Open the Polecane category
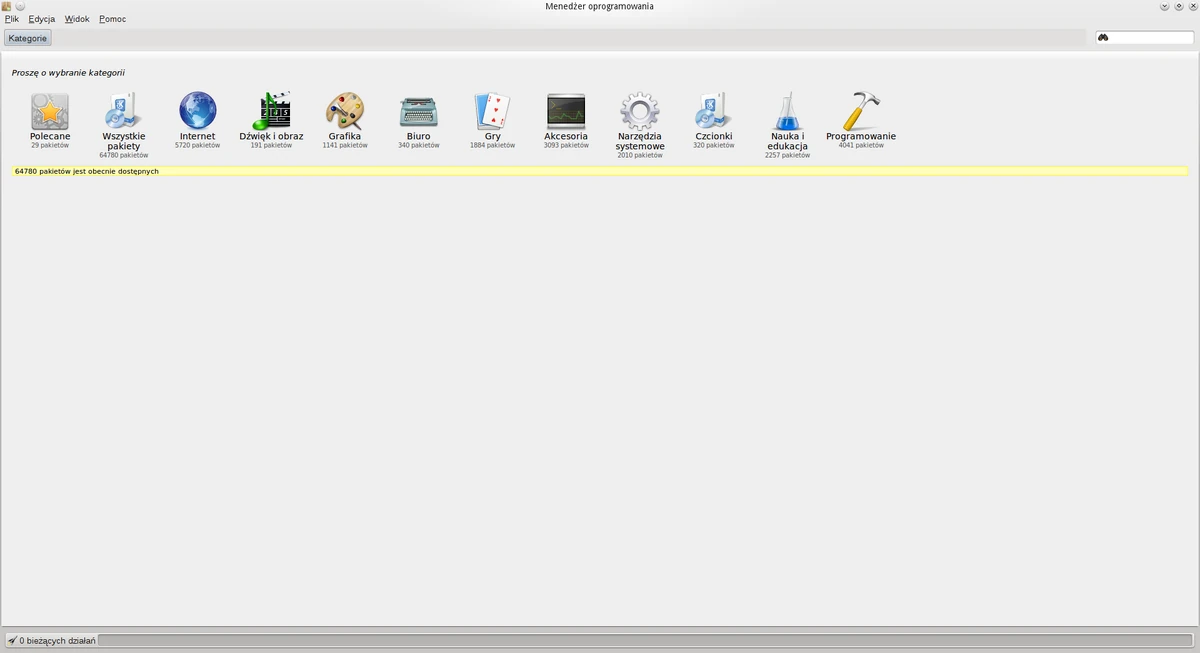Viewport: 1200px width, 653px height. pyautogui.click(x=50, y=110)
